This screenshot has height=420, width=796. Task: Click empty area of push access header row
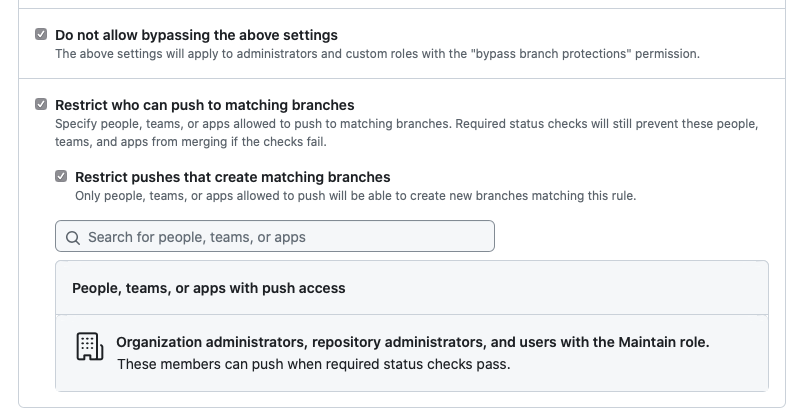click(558, 288)
